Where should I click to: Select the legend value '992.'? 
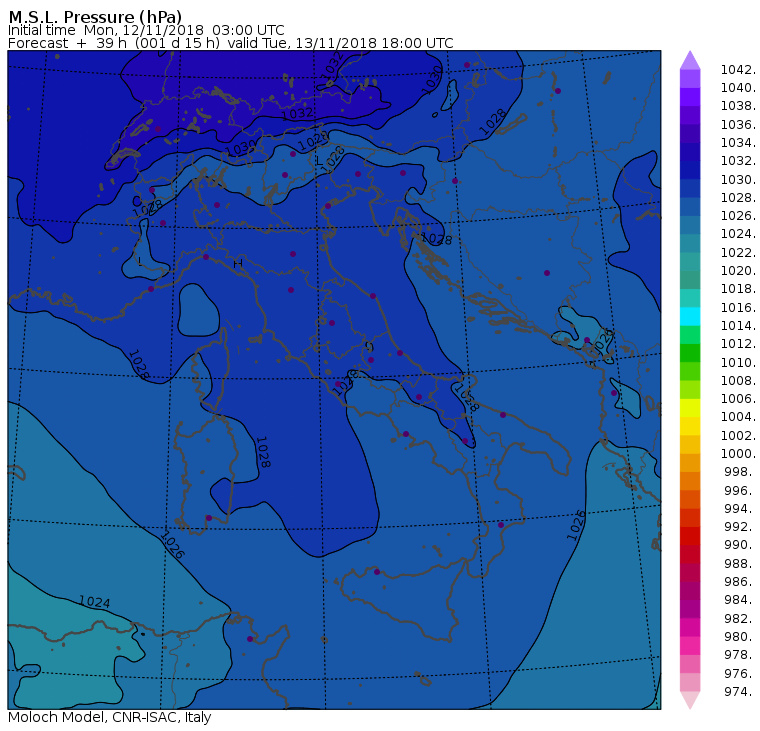[740, 526]
